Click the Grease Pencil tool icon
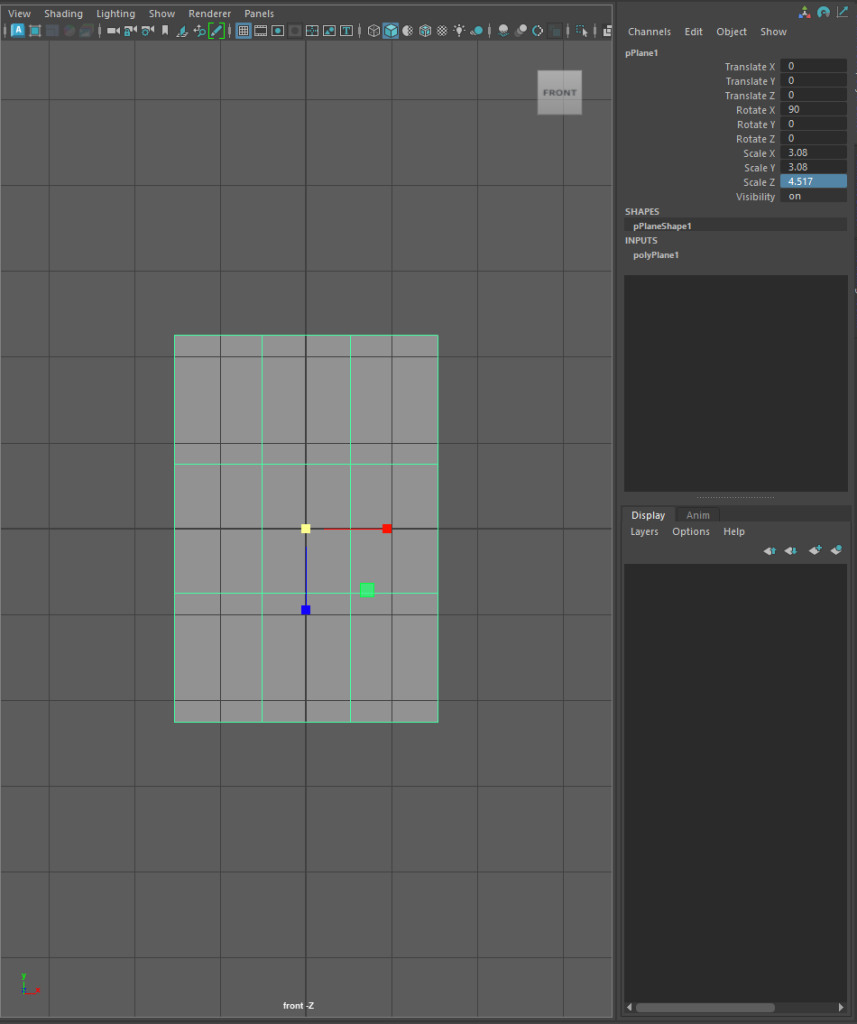857x1024 pixels. [x=215, y=31]
